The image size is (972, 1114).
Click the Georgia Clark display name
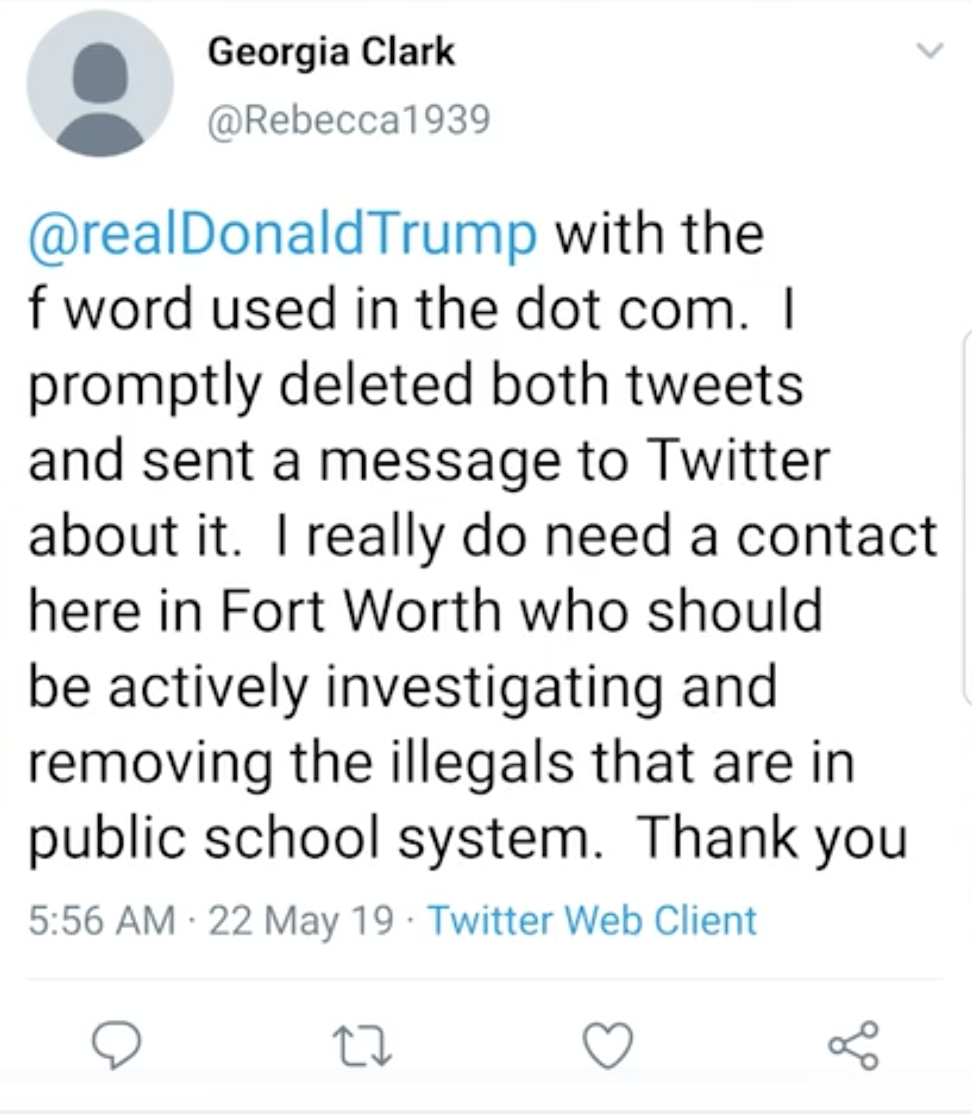331,52
